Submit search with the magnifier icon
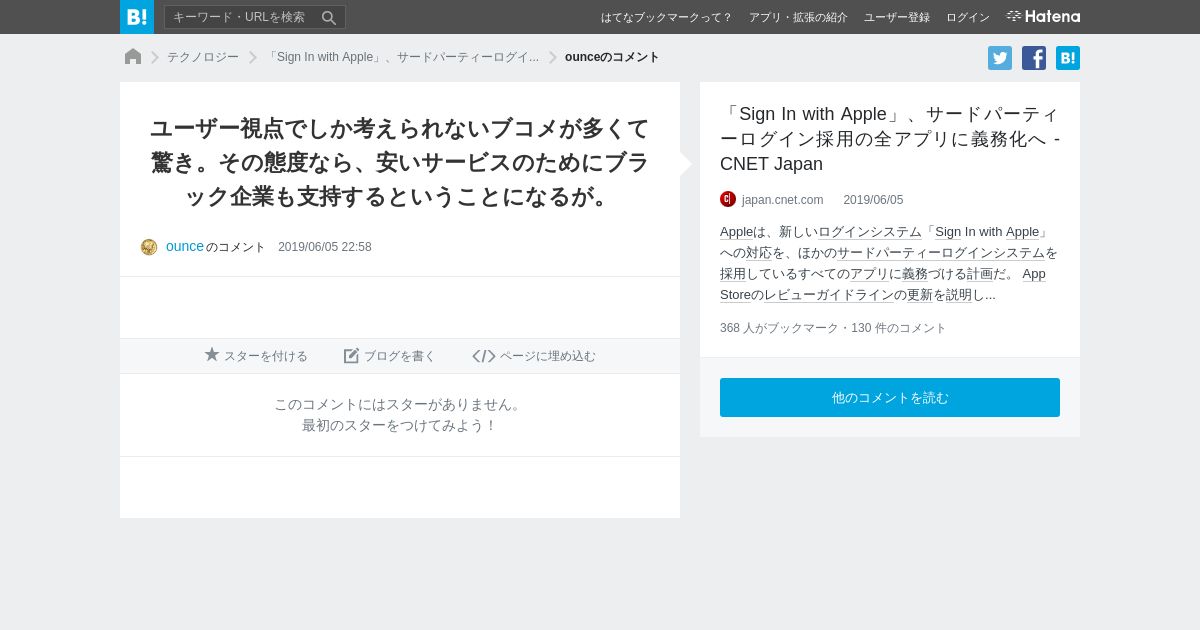The height and width of the screenshot is (630, 1200). [329, 18]
